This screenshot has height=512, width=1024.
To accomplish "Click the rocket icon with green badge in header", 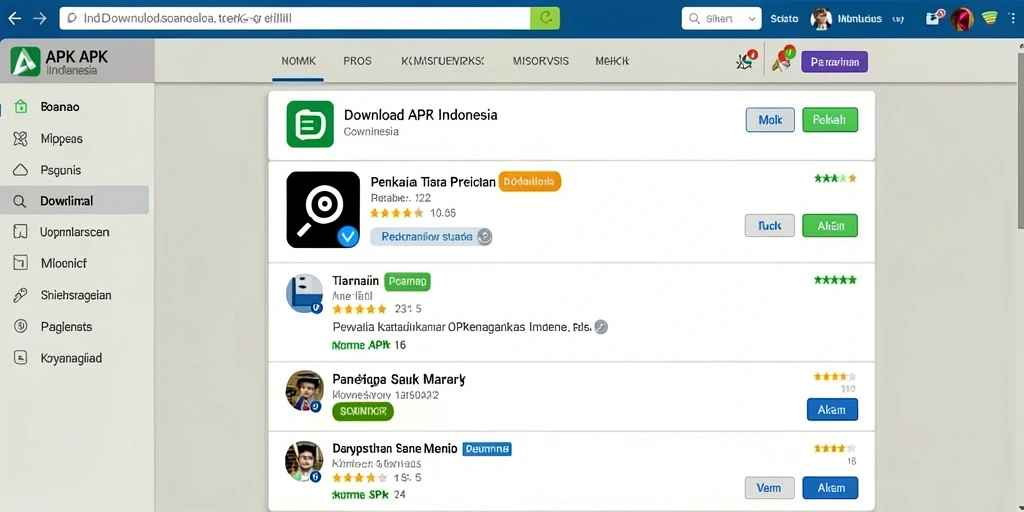I will click(x=782, y=59).
